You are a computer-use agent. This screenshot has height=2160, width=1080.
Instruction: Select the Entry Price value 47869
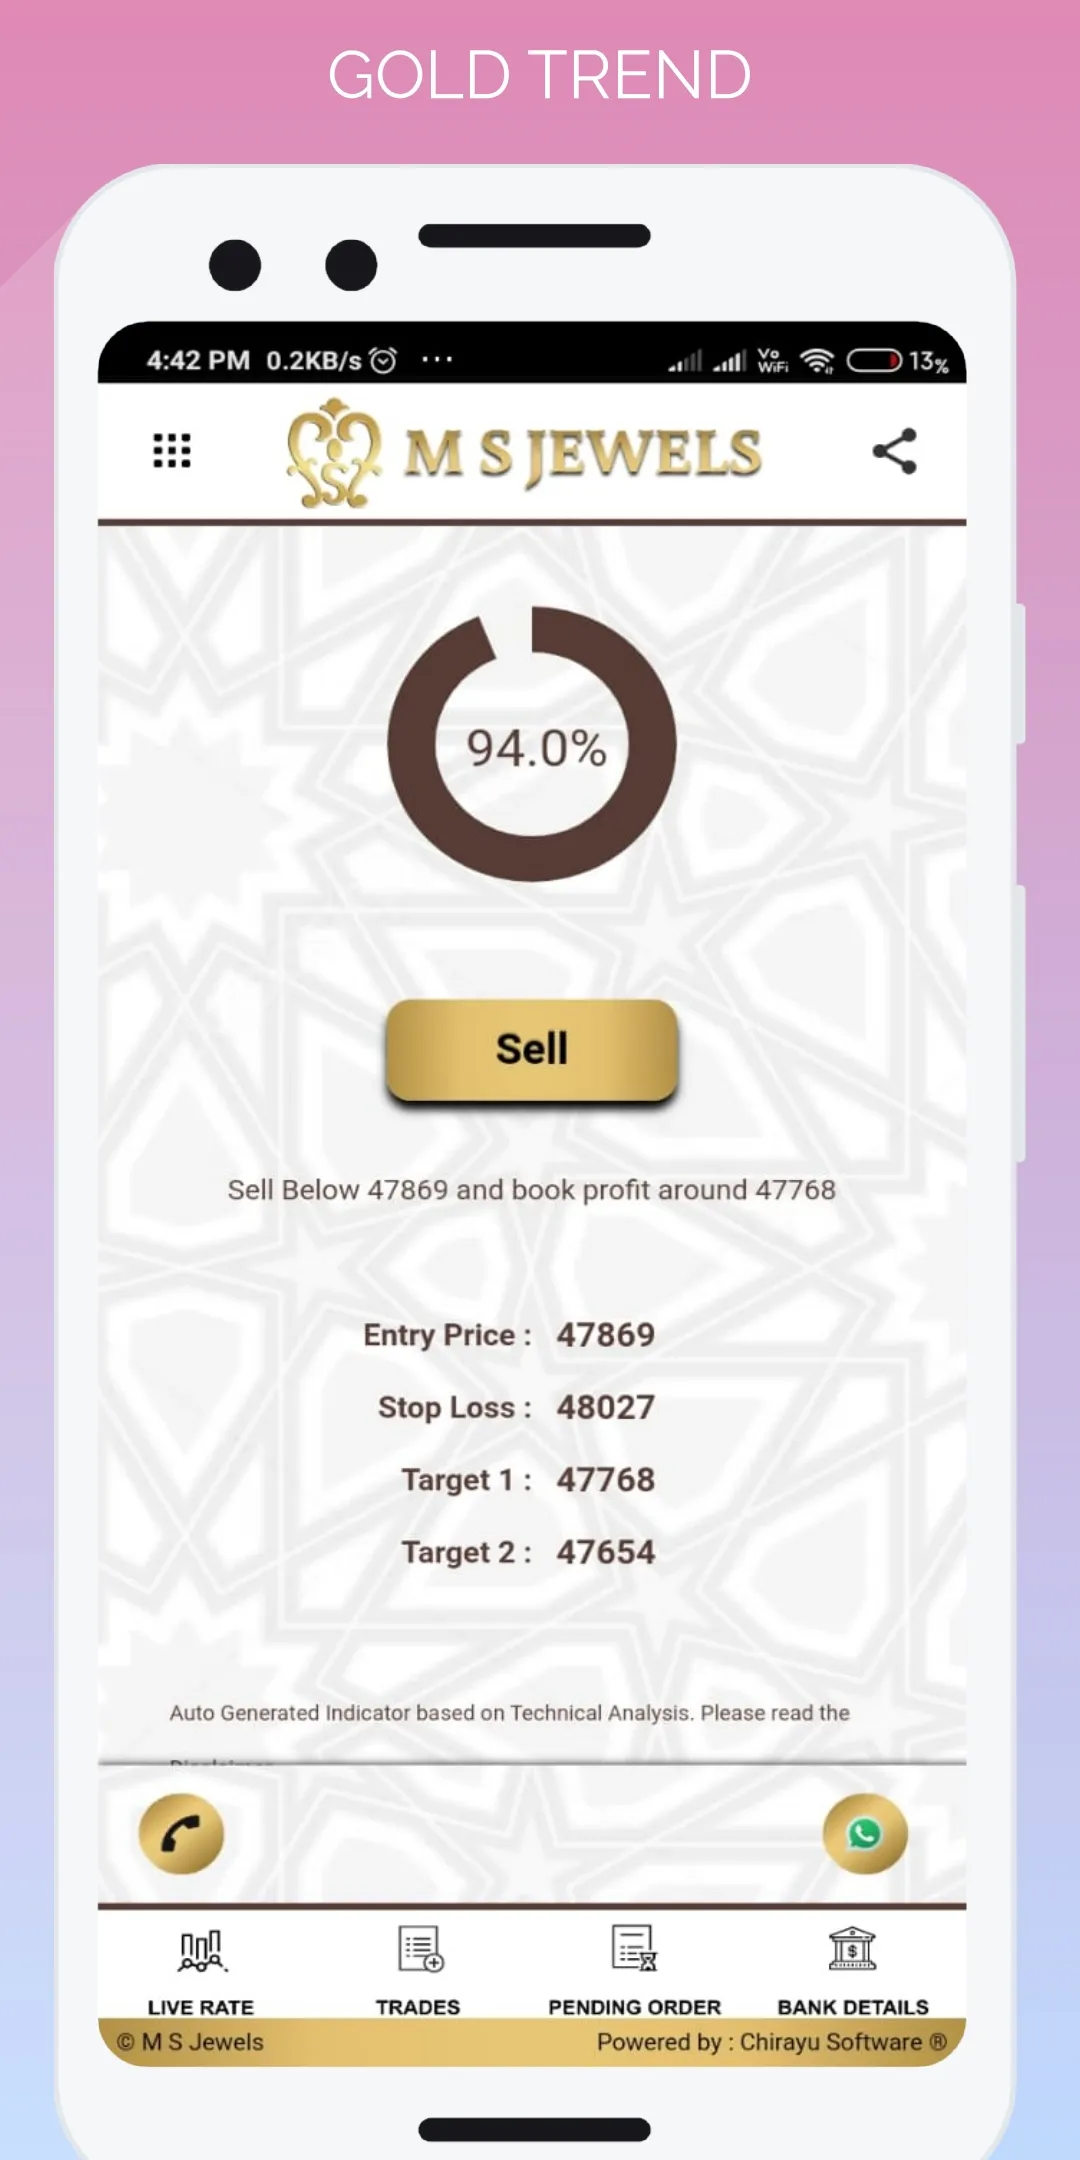(606, 1335)
